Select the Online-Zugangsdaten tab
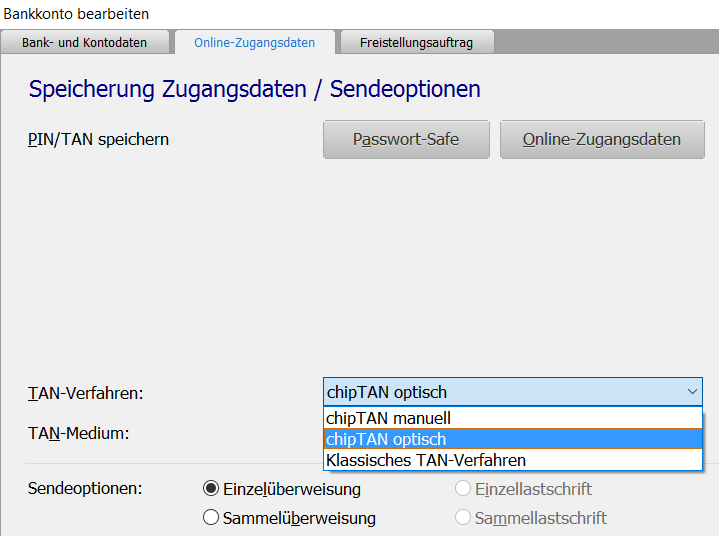 [254, 42]
